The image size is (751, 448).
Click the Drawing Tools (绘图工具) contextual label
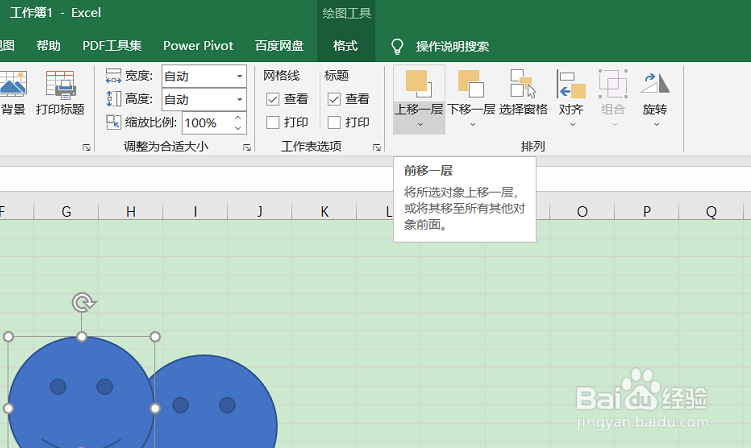[346, 13]
